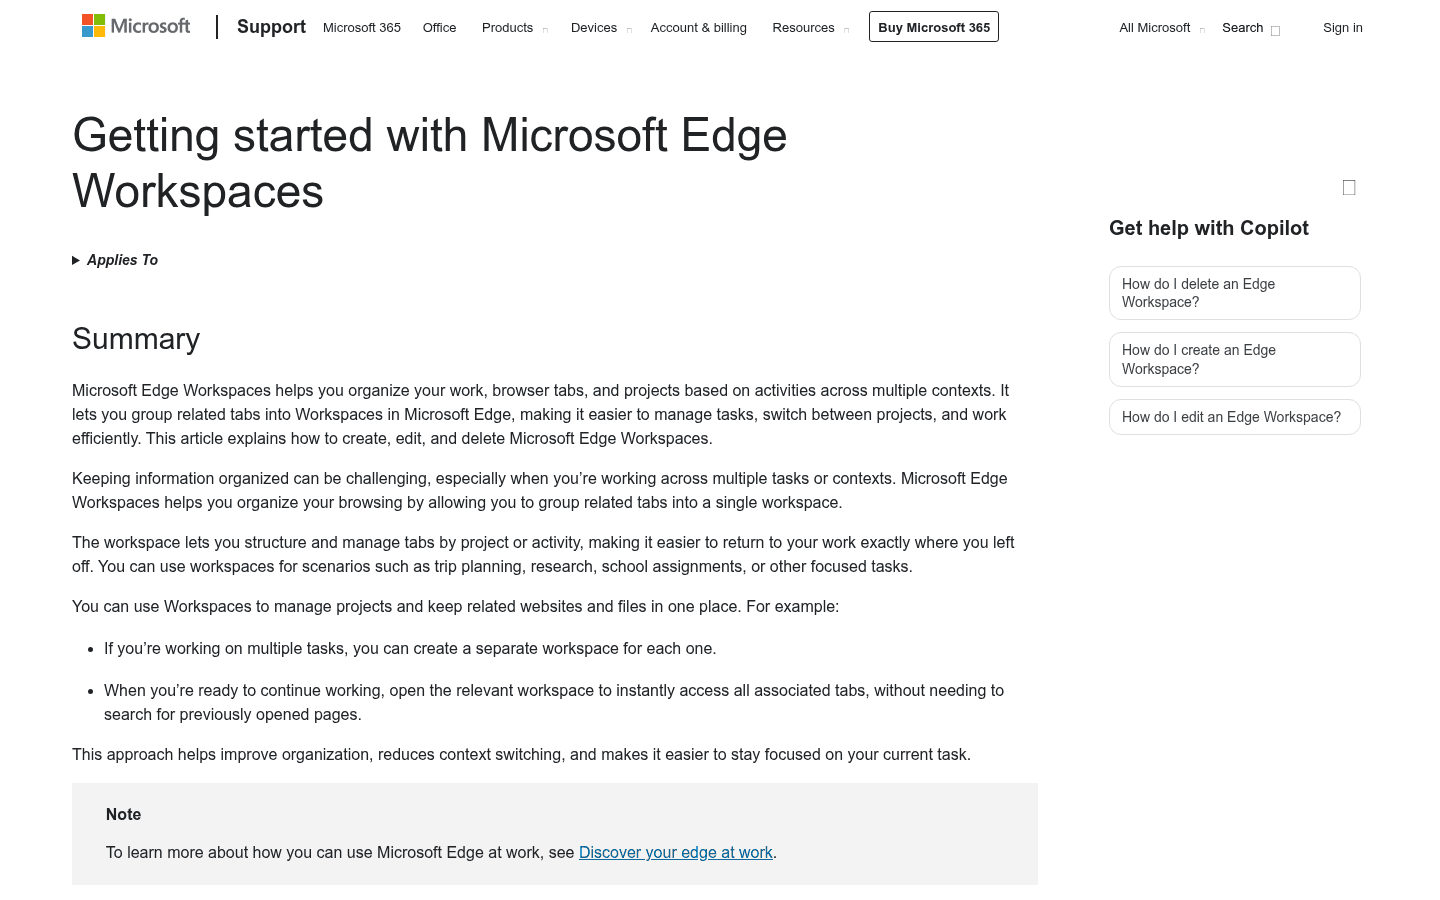Open the Microsoft 365 menu item
Image resolution: width=1440 pixels, height=900 pixels.
pos(362,28)
